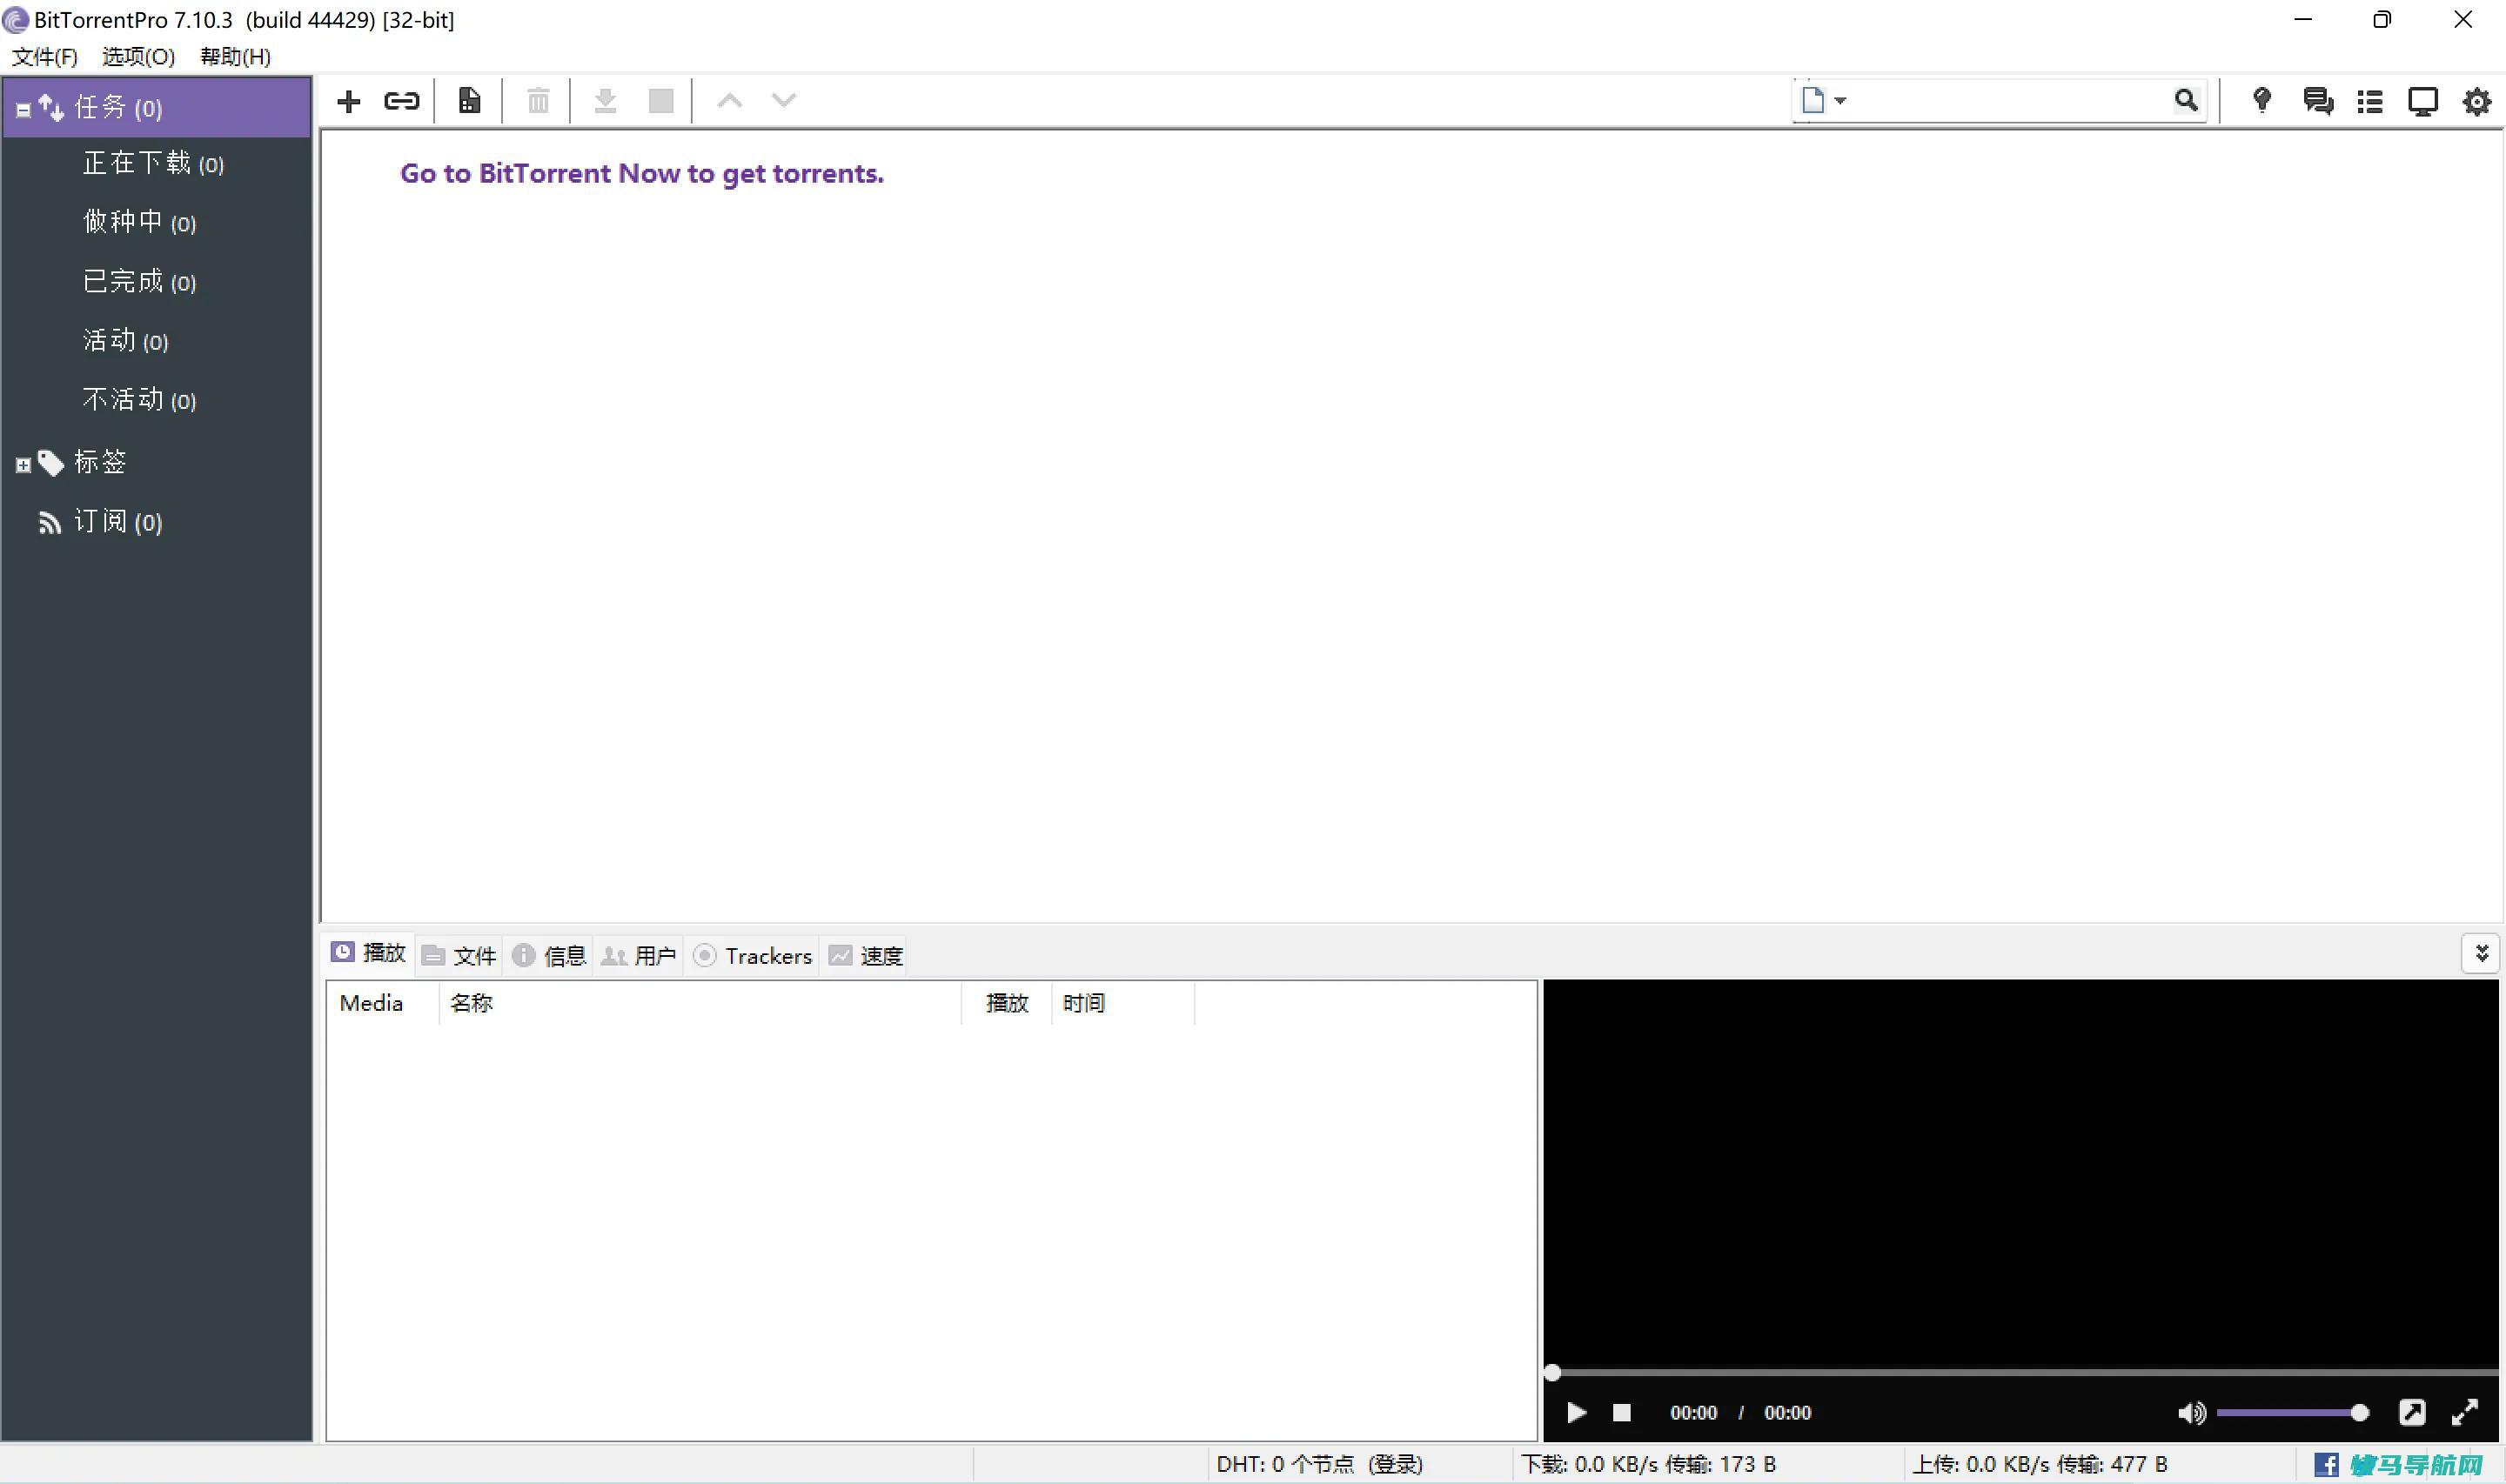Click the Facebook status bar icon
Viewport: 2506px width, 1484px height.
[x=2326, y=1465]
